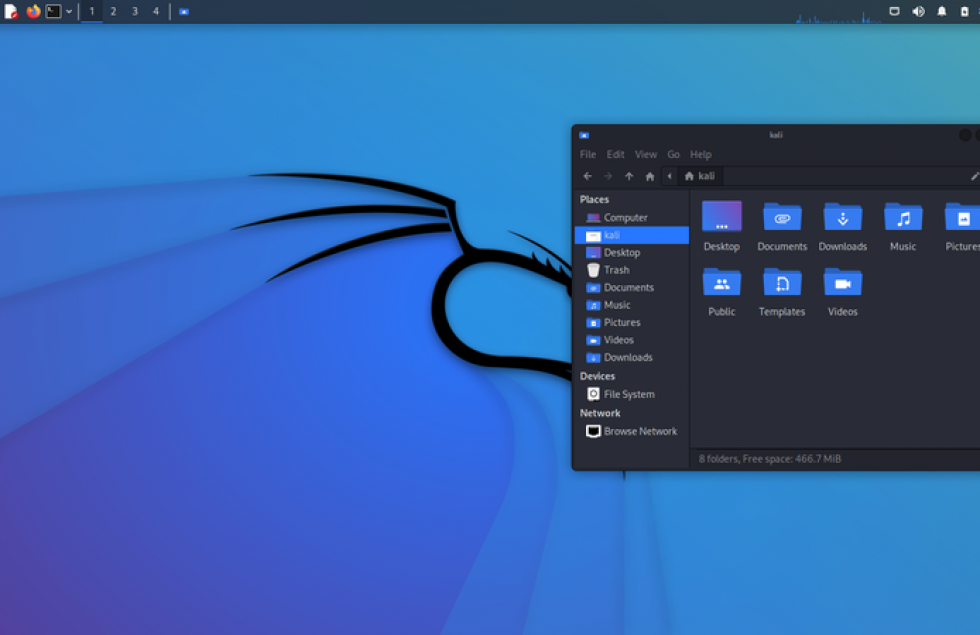Select Music in the Places sidebar
Screen dimensions: 980x635
631,305
